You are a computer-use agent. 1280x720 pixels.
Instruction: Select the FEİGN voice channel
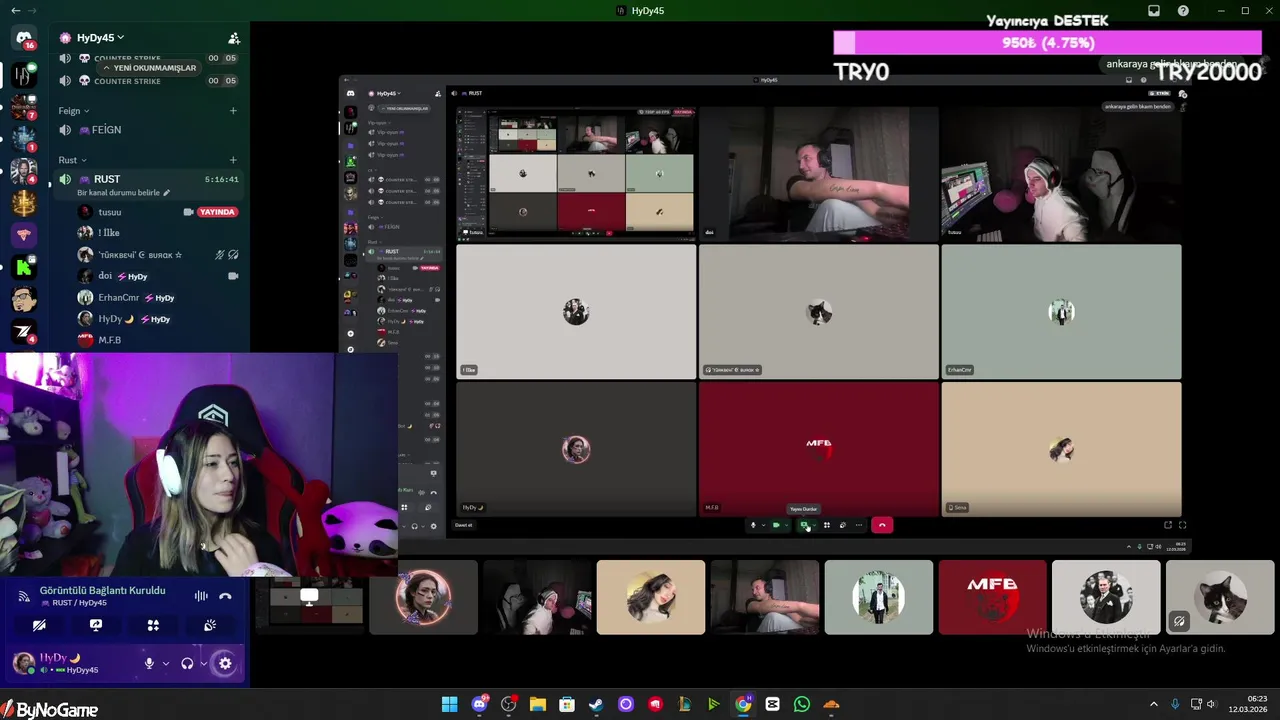click(x=150, y=130)
